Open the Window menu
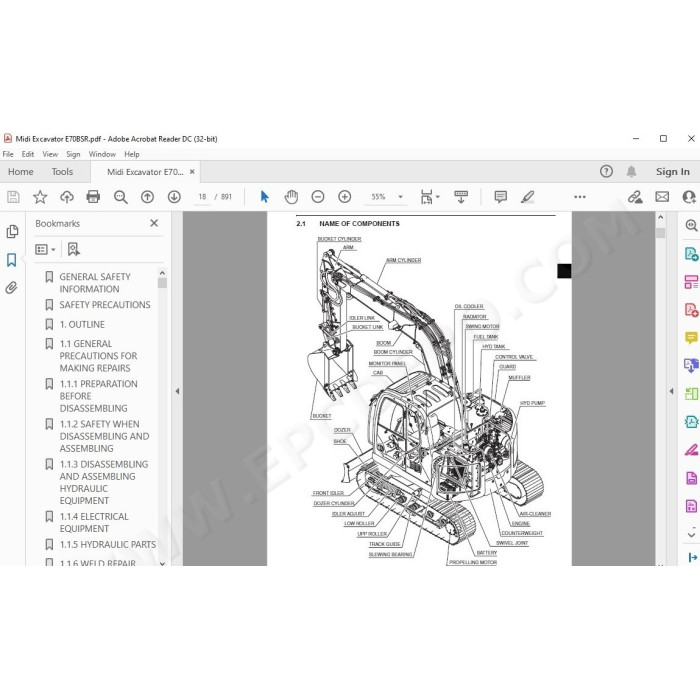 pyautogui.click(x=102, y=154)
